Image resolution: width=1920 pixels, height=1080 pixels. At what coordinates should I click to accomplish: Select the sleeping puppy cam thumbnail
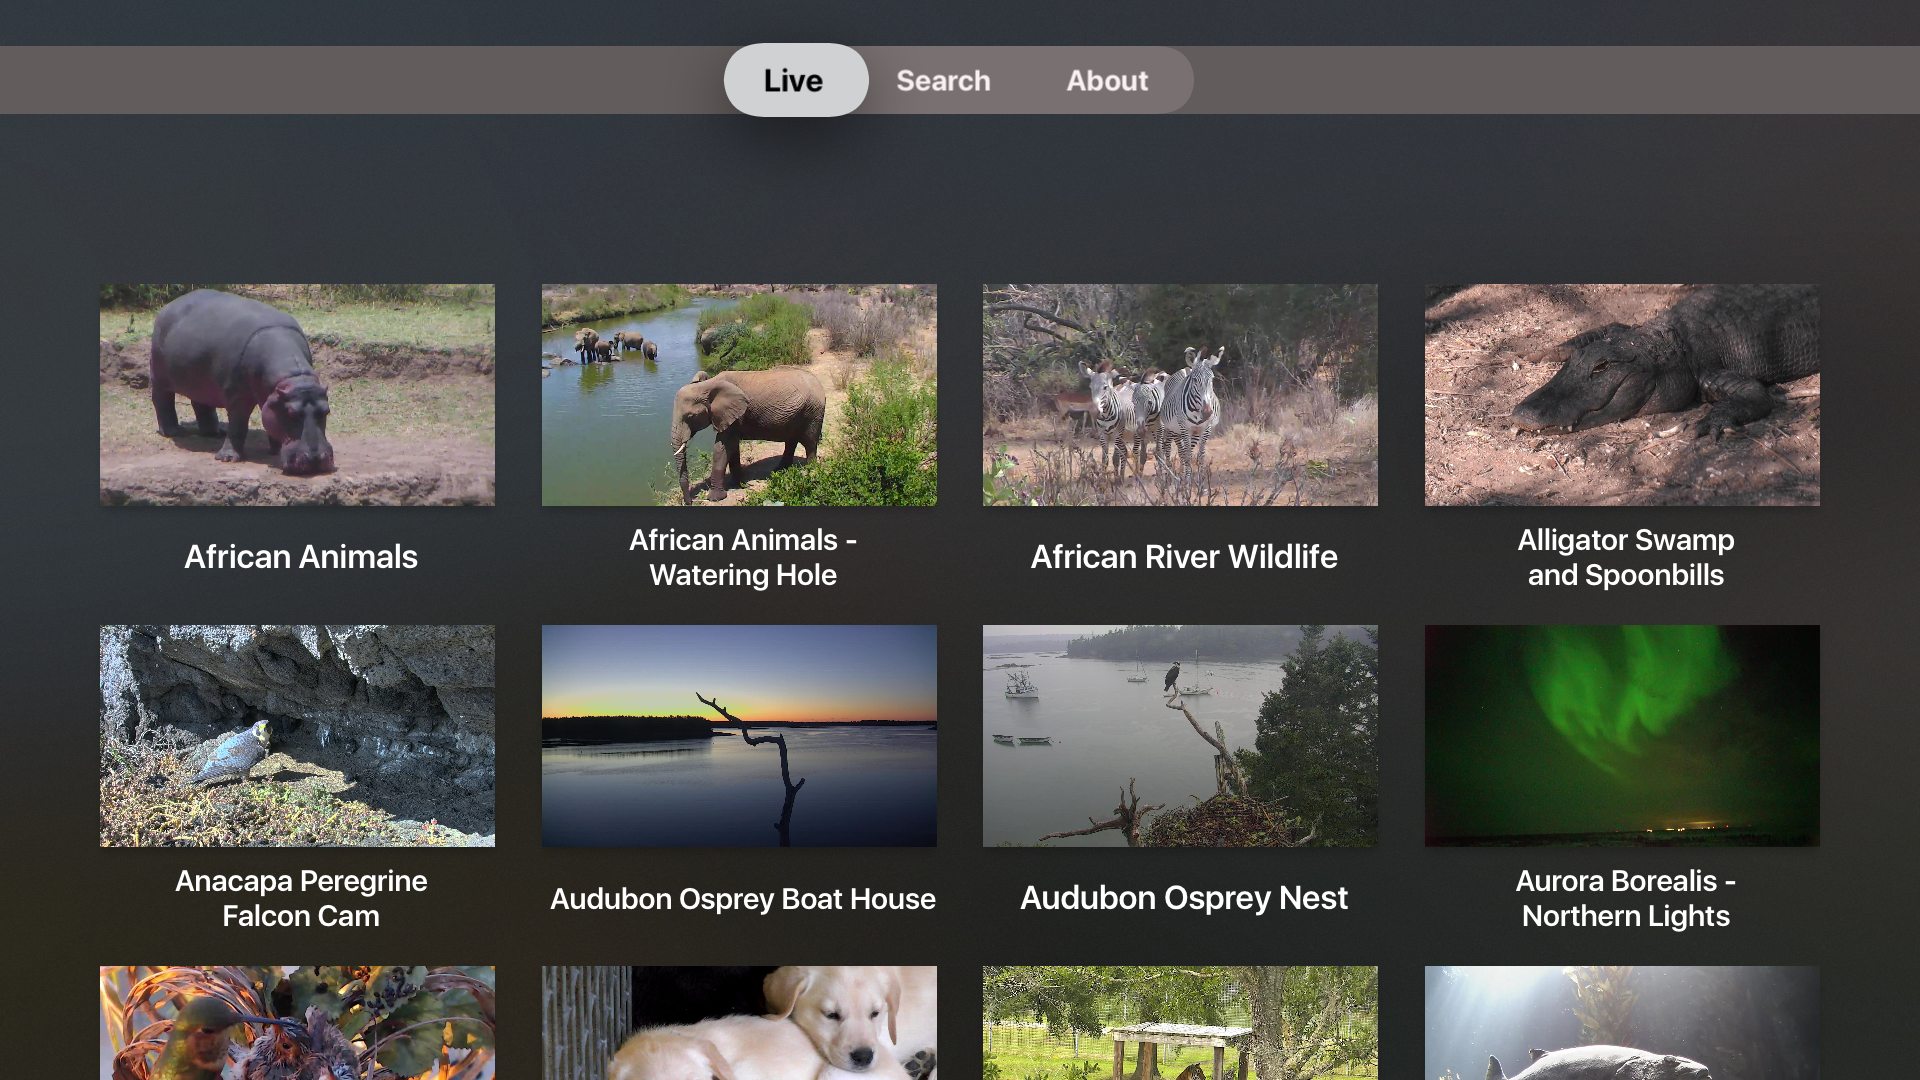click(x=739, y=1023)
